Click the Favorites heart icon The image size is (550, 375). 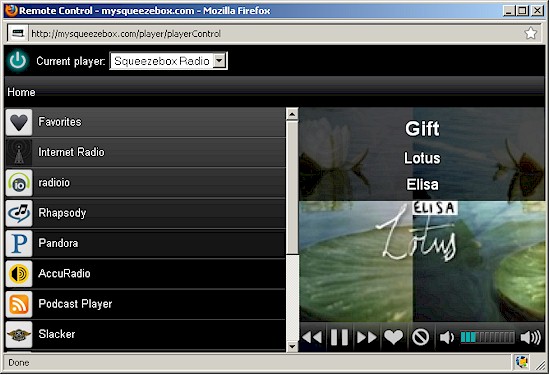click(19, 122)
